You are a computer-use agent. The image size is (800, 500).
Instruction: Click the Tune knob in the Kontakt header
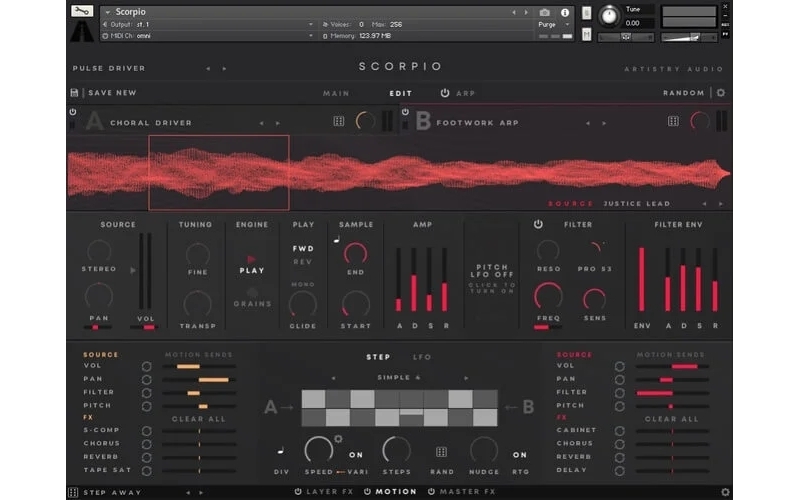[609, 16]
